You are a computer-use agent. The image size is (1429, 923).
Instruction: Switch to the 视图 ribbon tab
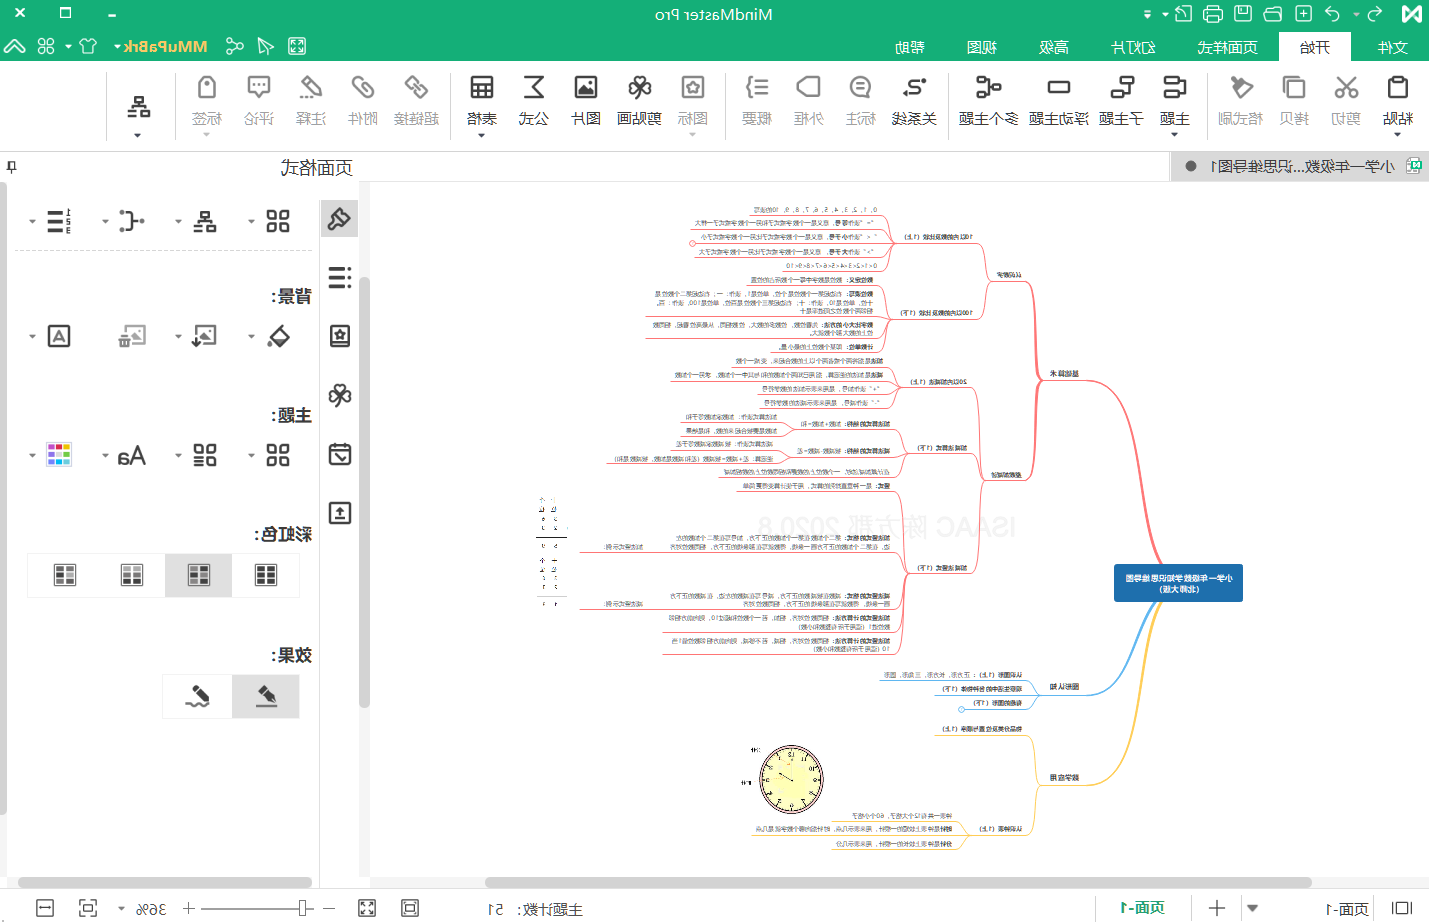pos(982,47)
